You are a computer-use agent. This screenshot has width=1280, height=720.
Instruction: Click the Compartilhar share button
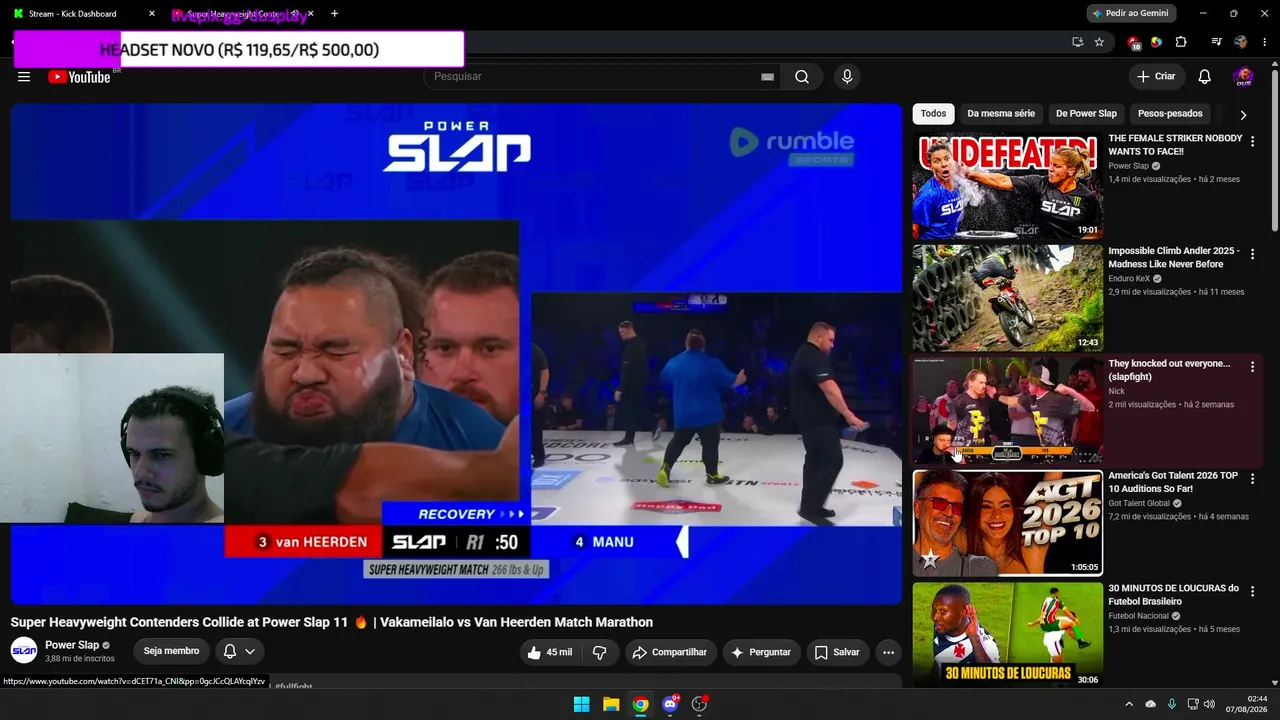669,652
